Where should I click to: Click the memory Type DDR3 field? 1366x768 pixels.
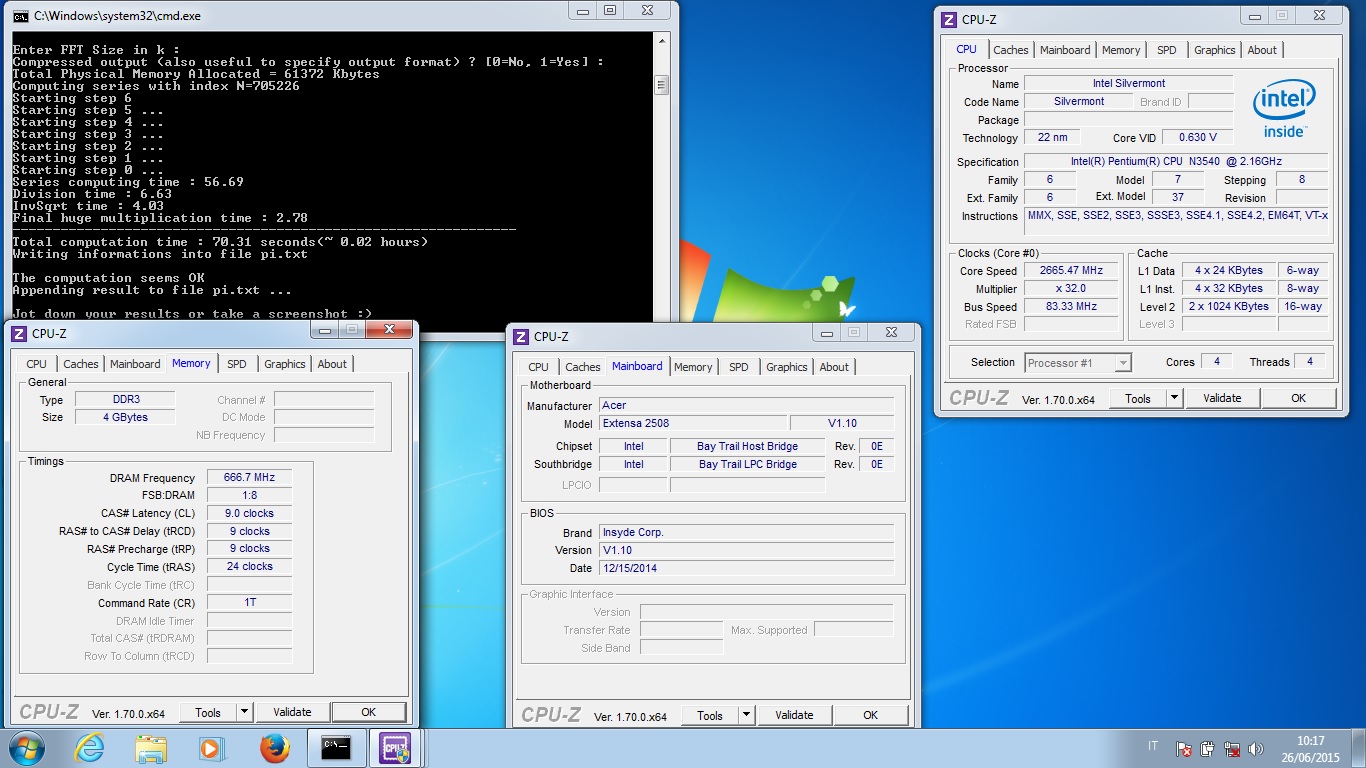[125, 399]
